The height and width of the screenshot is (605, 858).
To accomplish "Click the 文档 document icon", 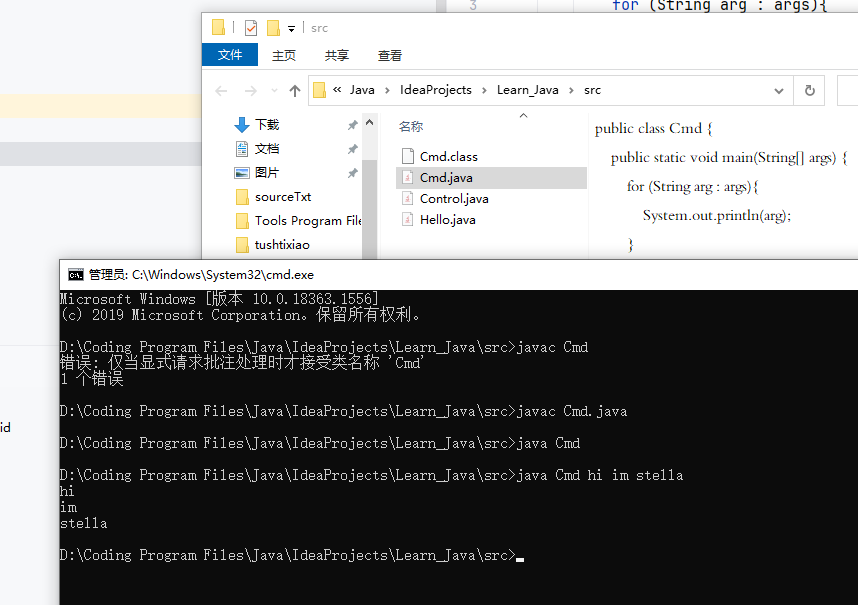I will [x=242, y=149].
